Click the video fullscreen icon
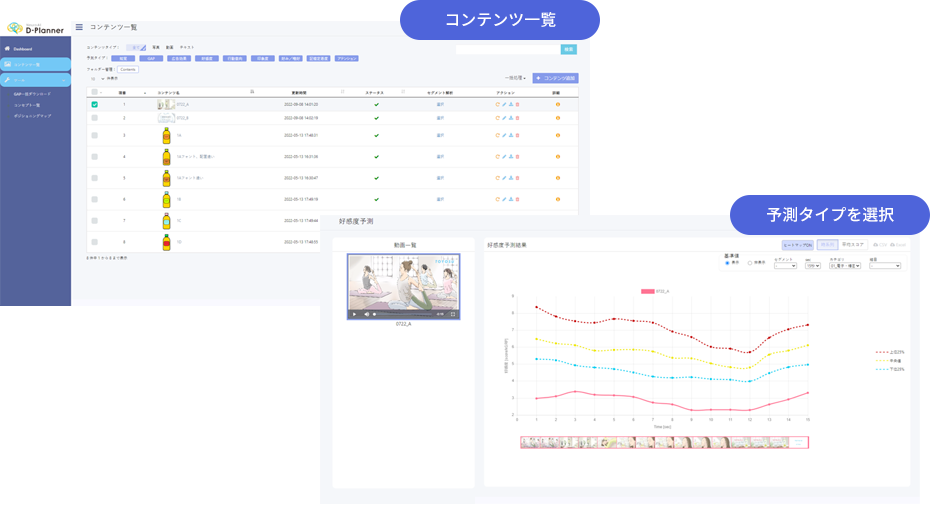Viewport: 930px width, 512px height. pyautogui.click(x=453, y=314)
